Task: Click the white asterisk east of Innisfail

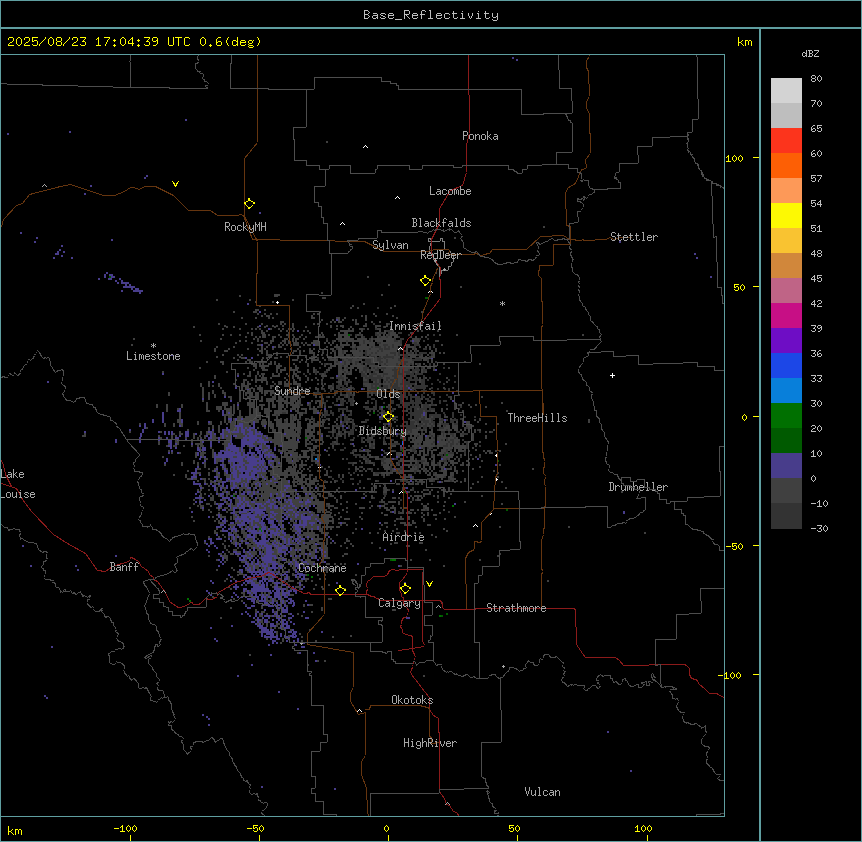Action: pyautogui.click(x=502, y=304)
